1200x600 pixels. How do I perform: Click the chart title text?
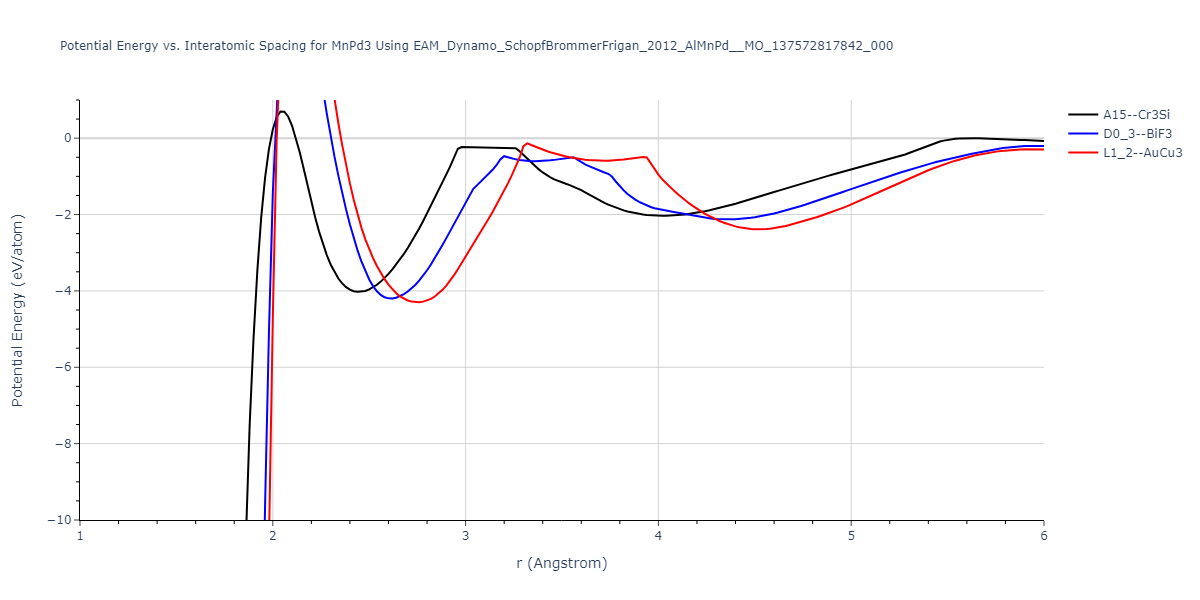tap(476, 46)
